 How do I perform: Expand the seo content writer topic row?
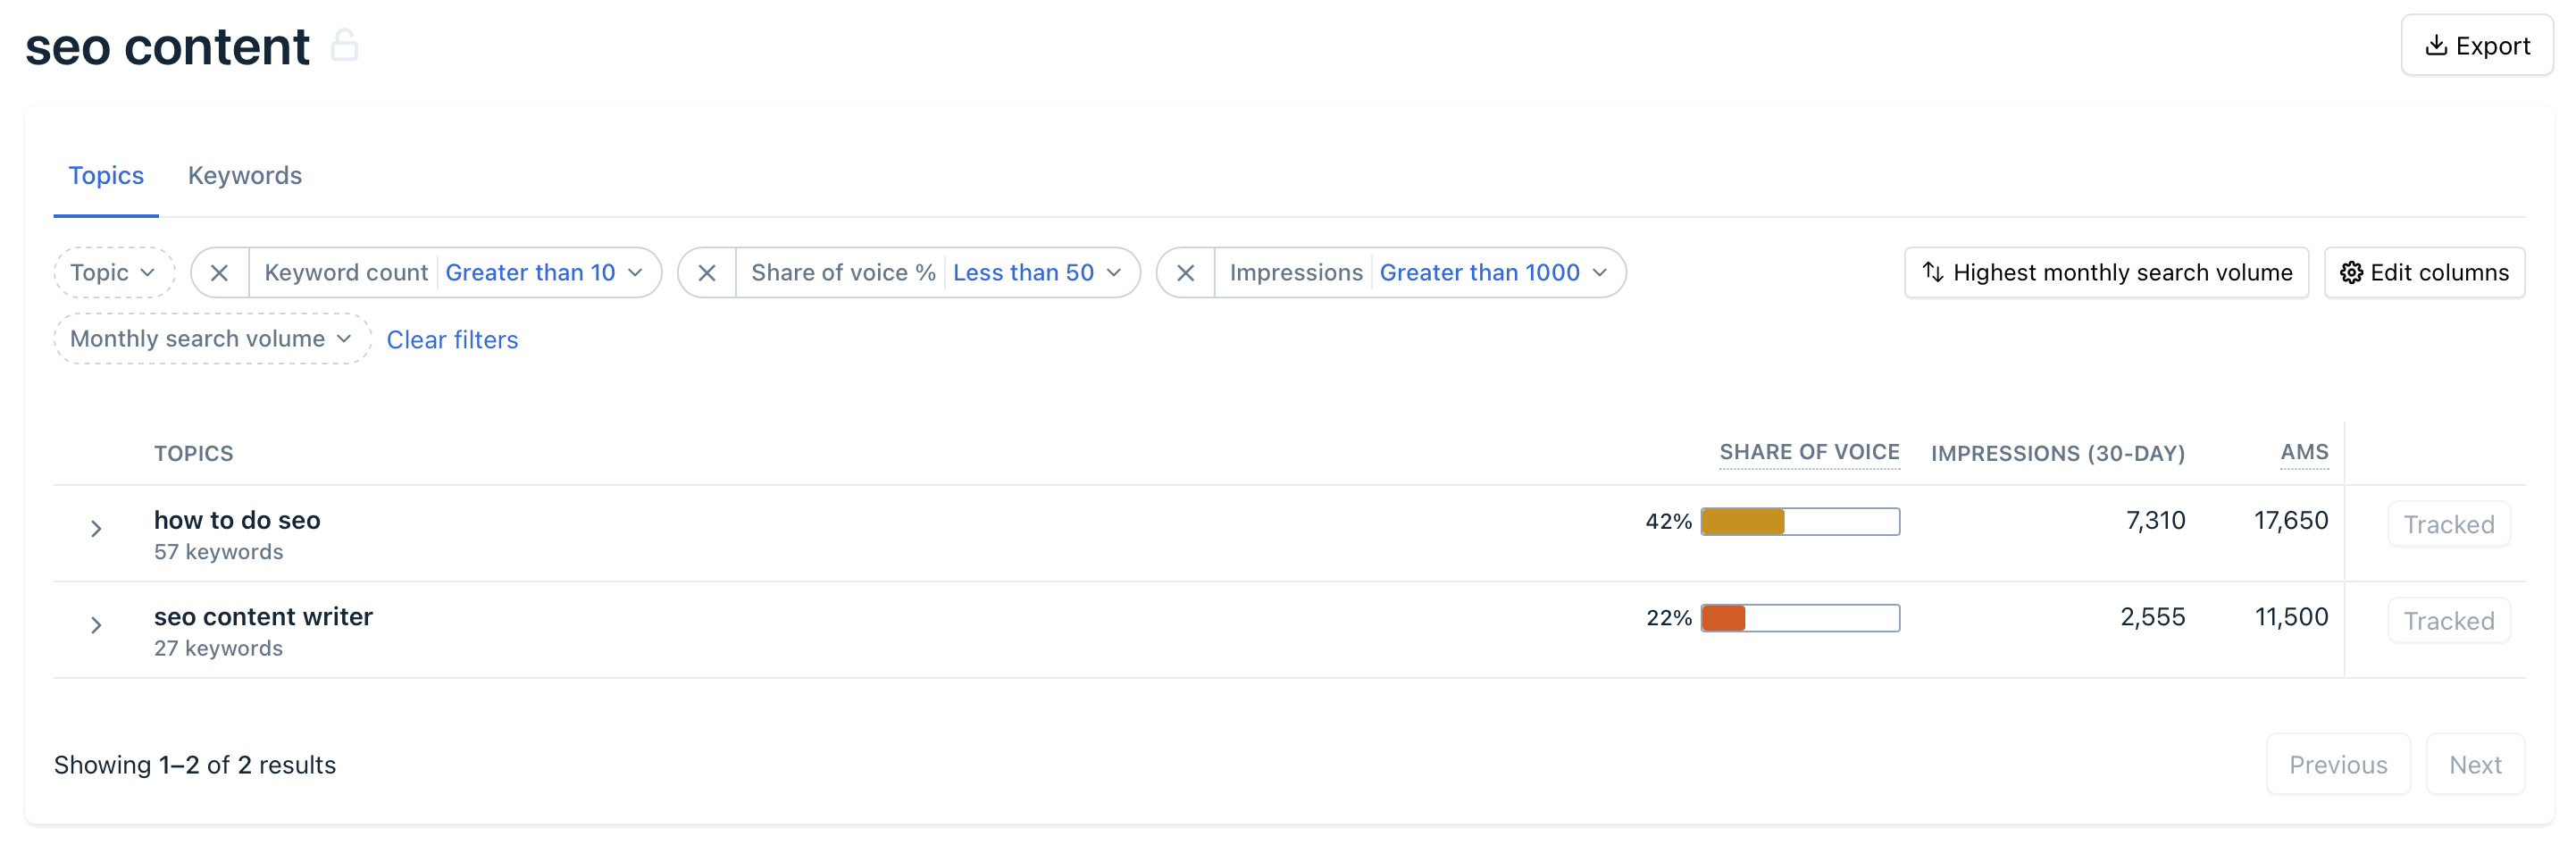pyautogui.click(x=96, y=625)
